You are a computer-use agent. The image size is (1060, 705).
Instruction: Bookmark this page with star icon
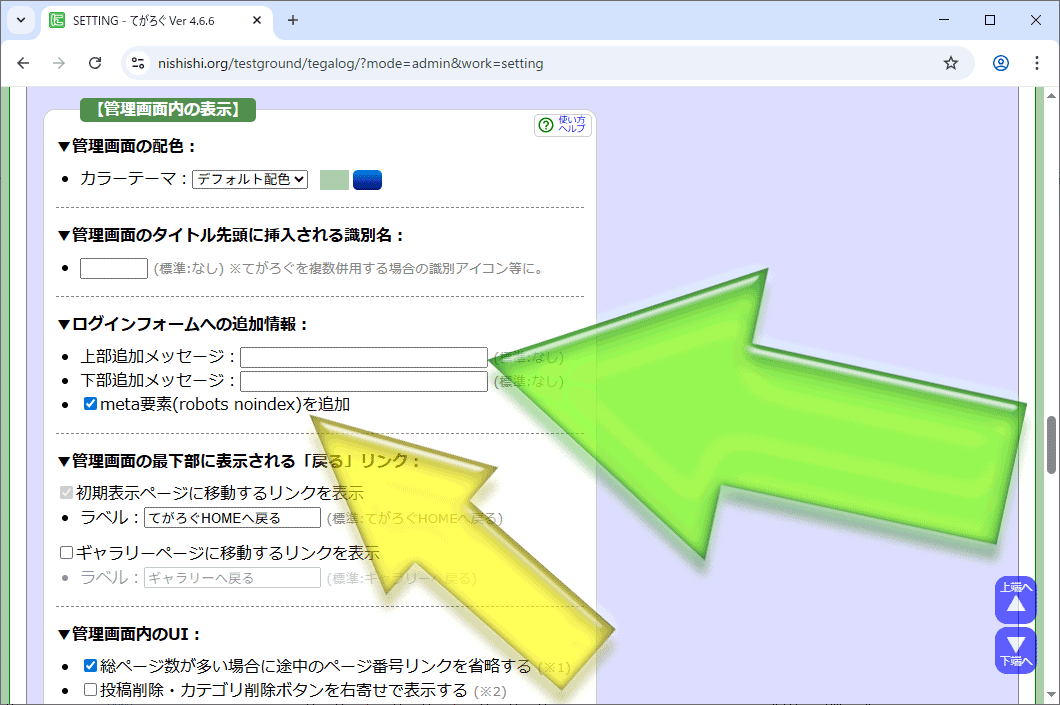(x=950, y=63)
